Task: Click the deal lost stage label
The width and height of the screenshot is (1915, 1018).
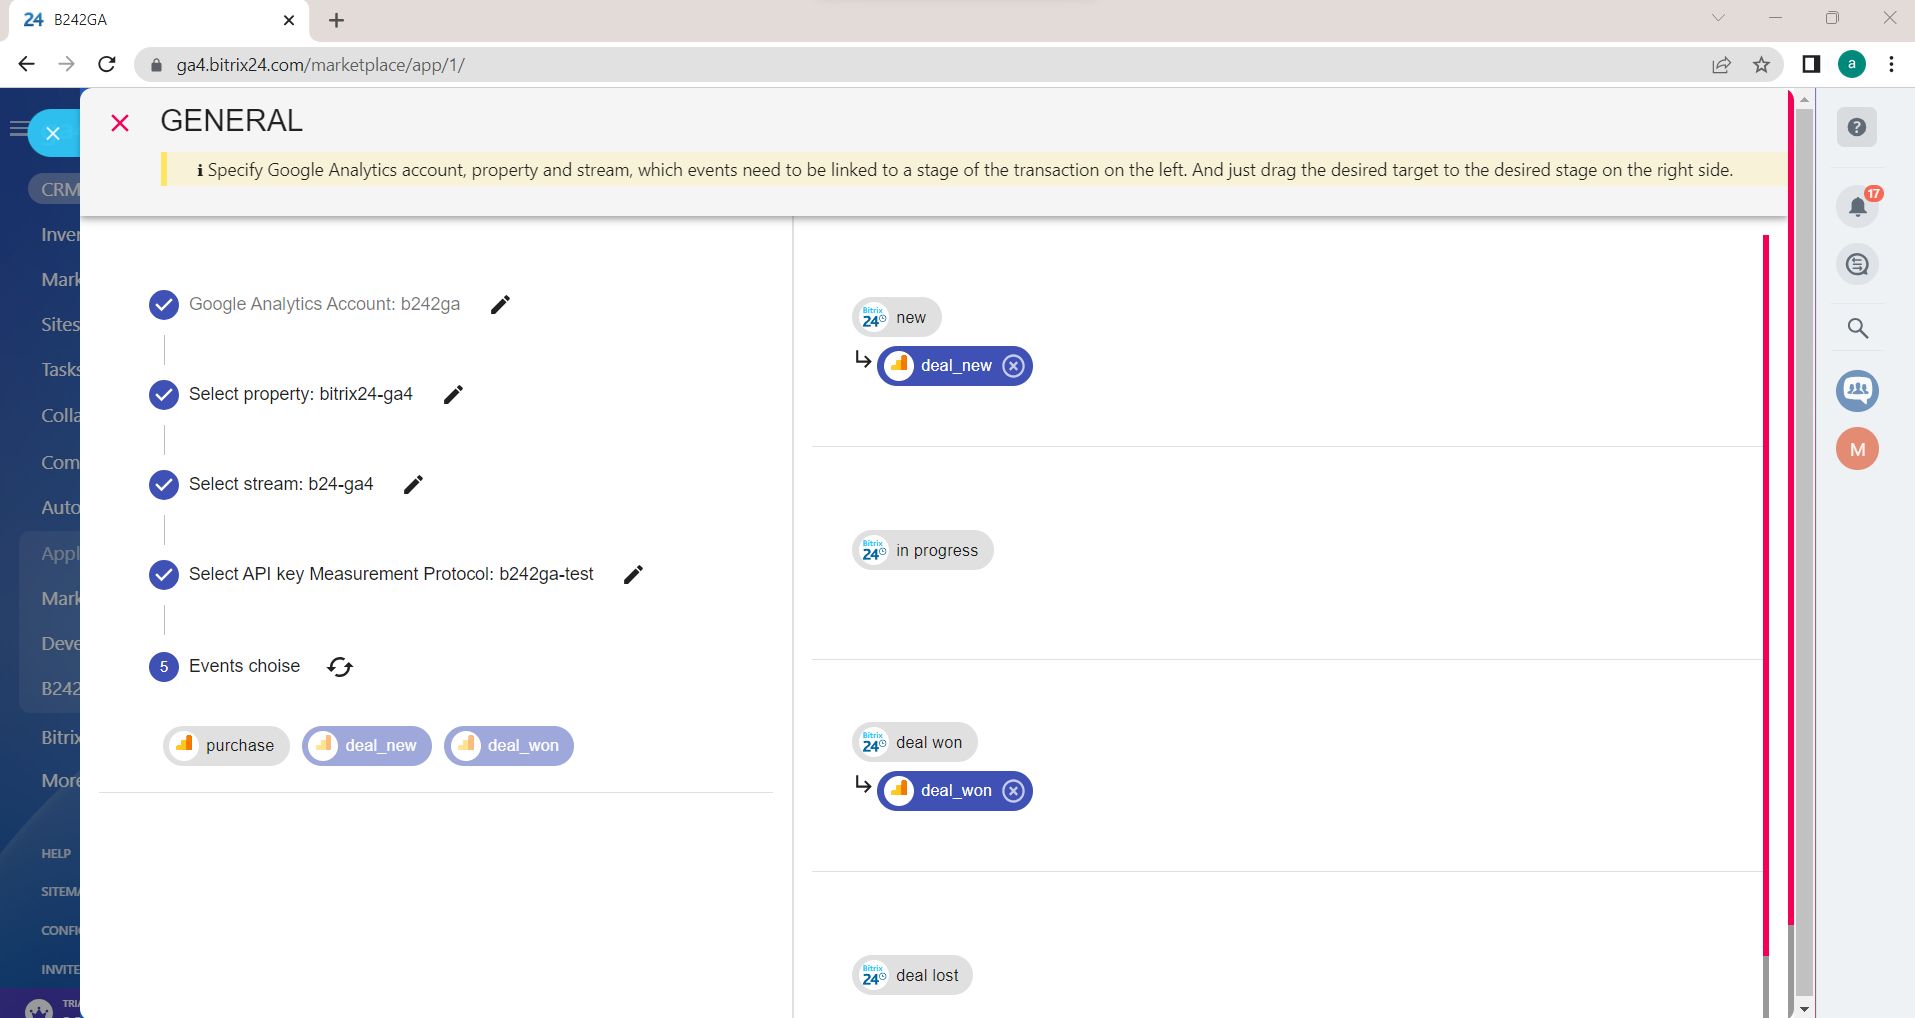Action: (x=912, y=976)
